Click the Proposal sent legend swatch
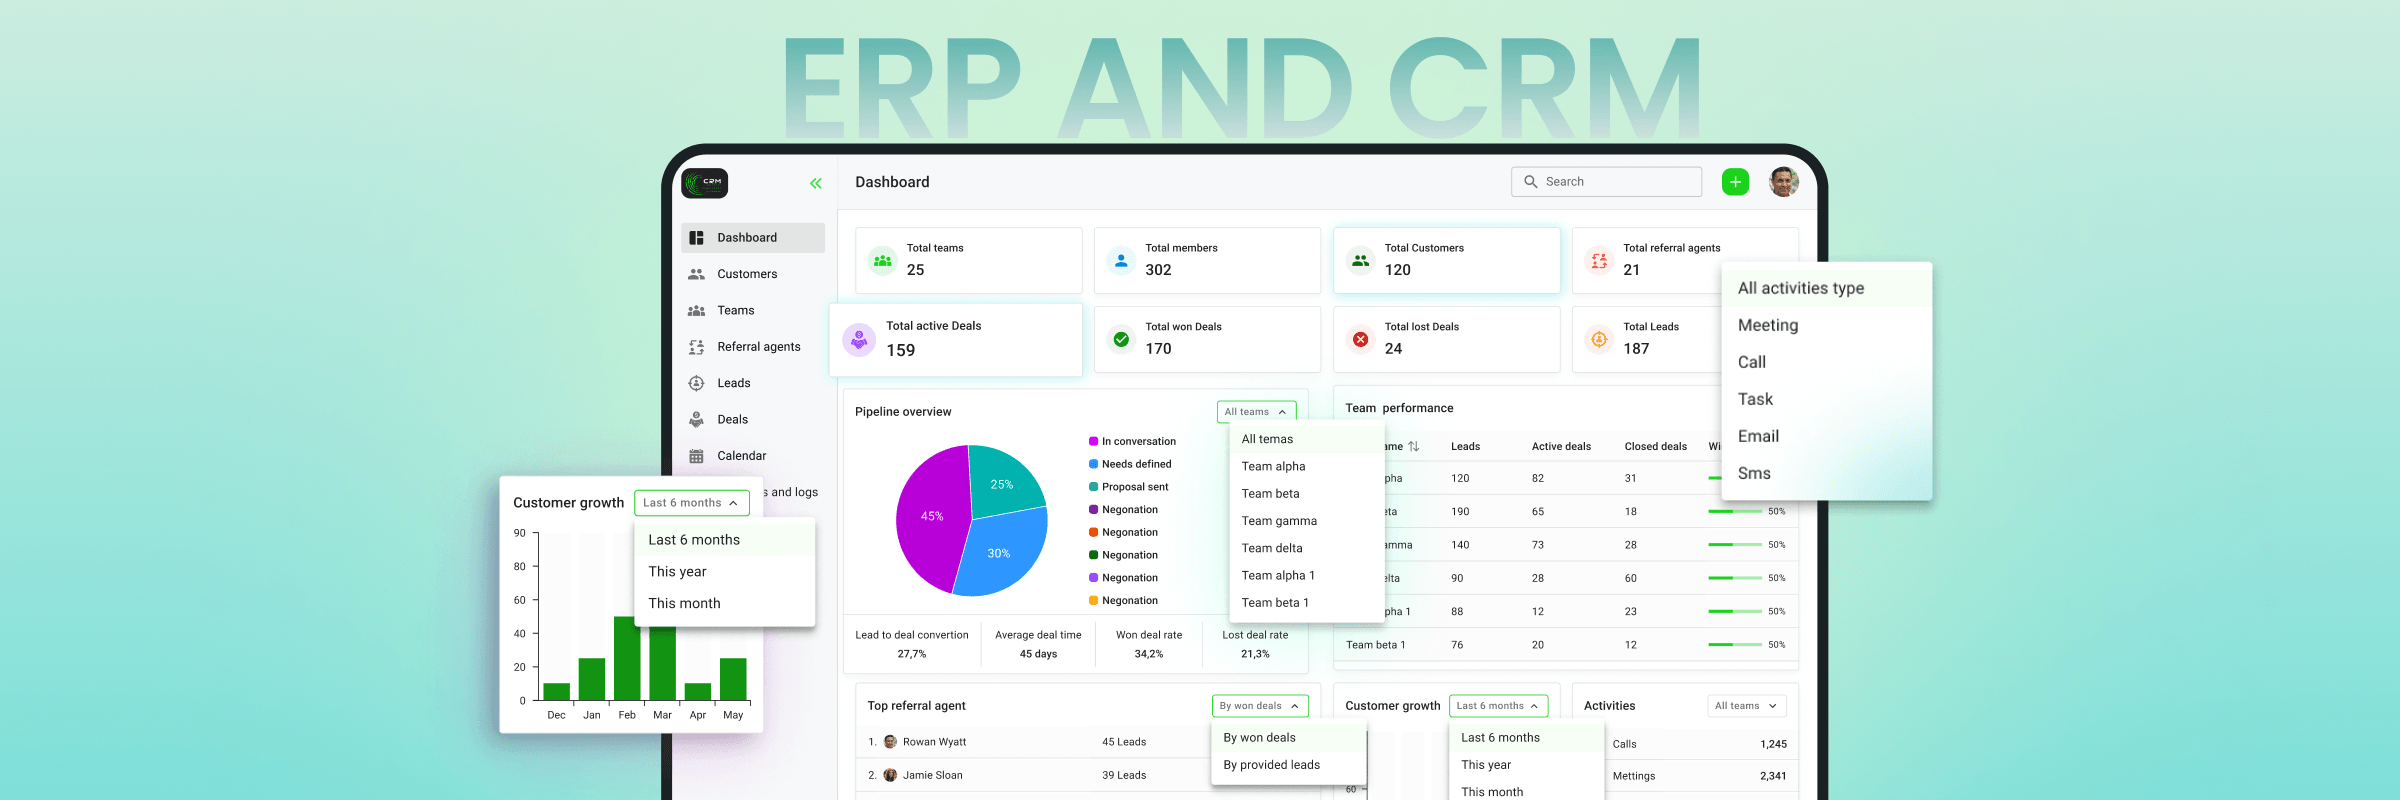This screenshot has height=800, width=2400. point(1094,487)
